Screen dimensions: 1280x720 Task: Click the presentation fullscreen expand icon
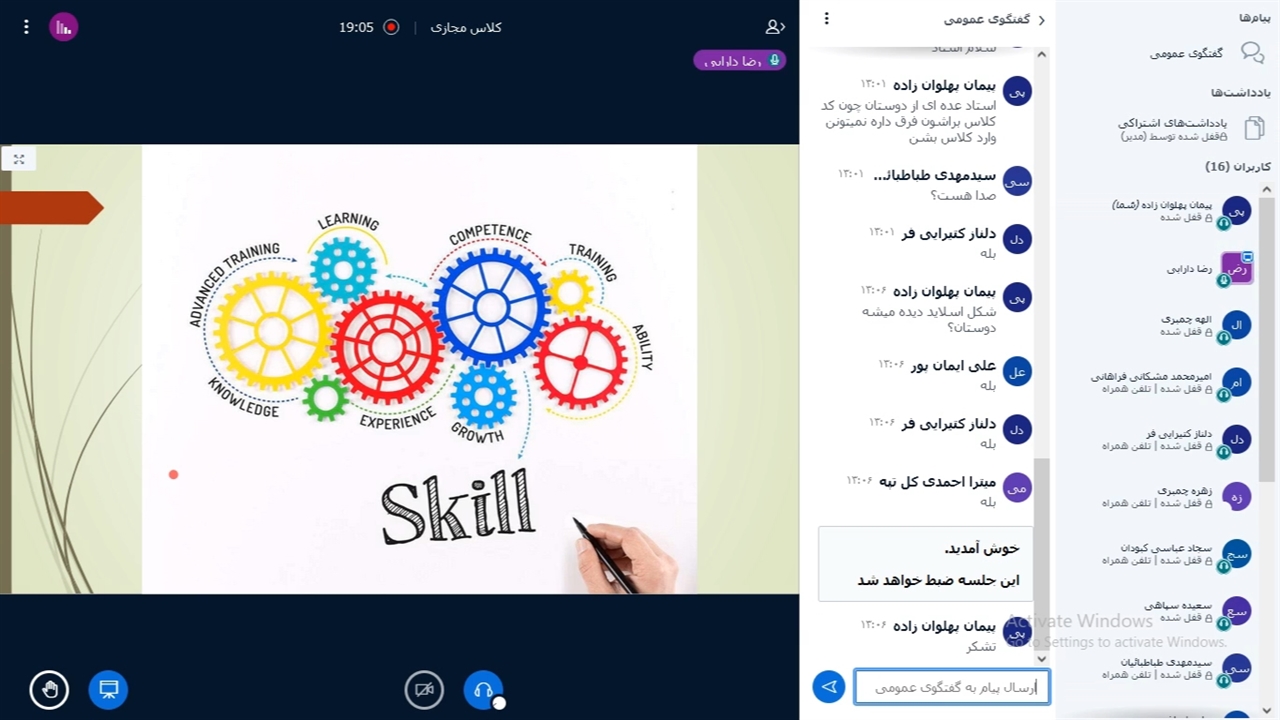click(19, 158)
